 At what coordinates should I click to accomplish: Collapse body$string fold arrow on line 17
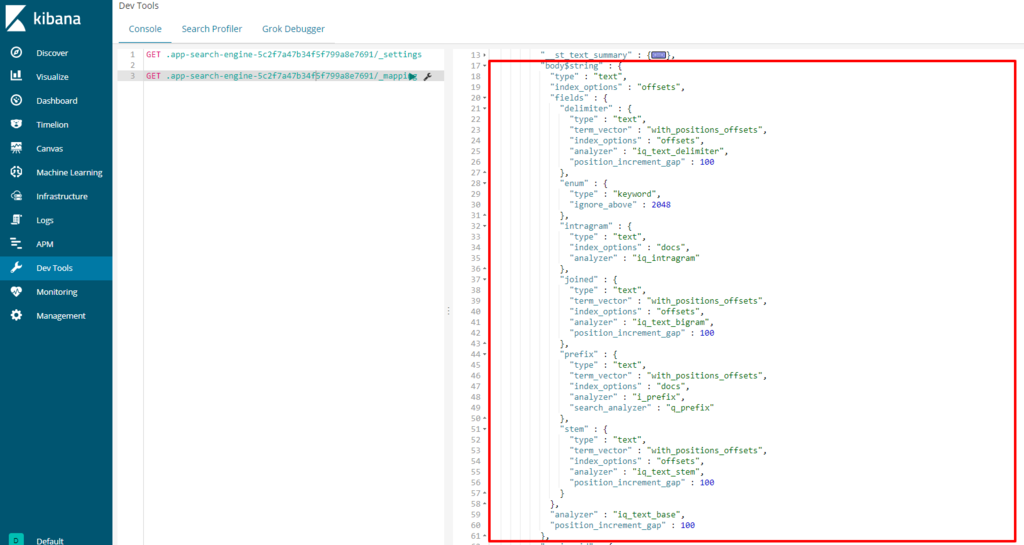(x=484, y=66)
